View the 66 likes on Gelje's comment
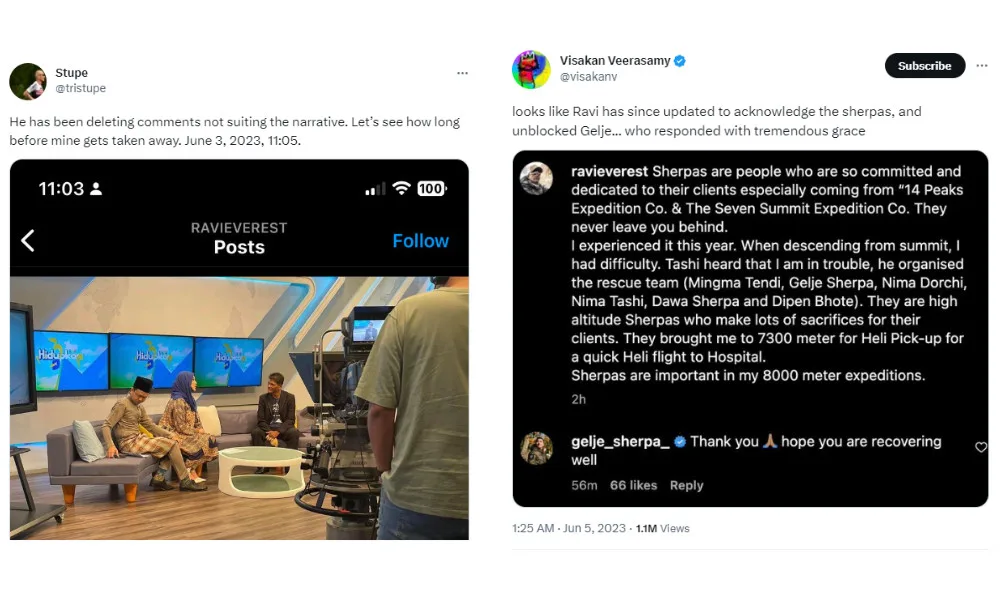 click(633, 486)
